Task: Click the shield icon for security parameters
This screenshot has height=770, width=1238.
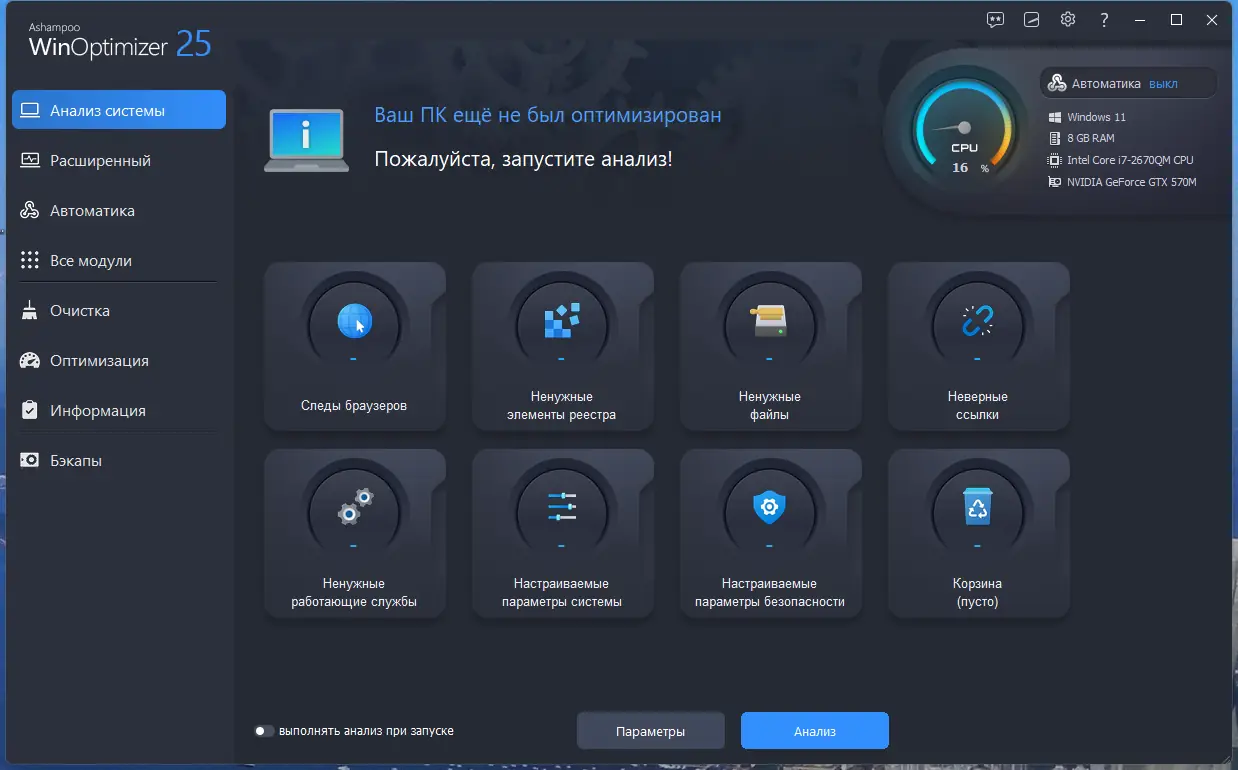Action: [770, 508]
